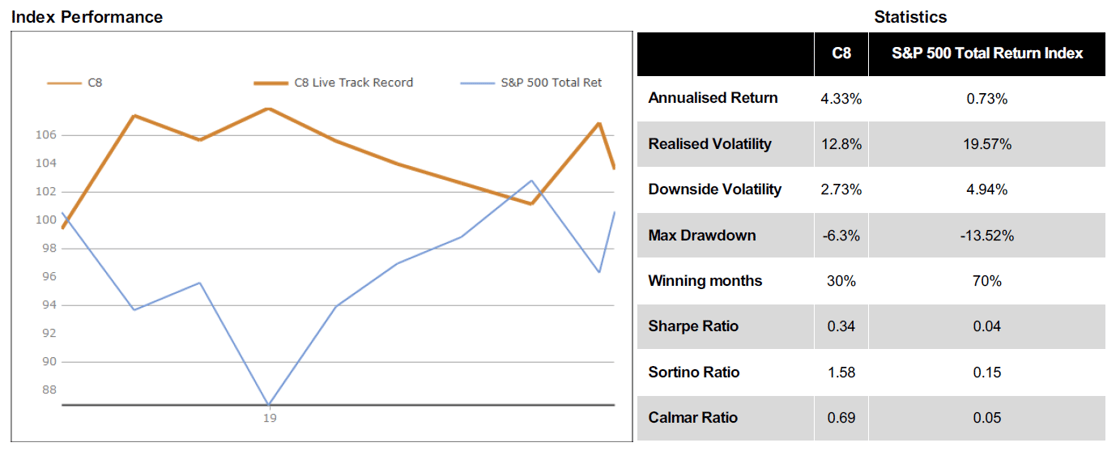Viewport: 1120px width, 464px height.
Task: Click the Index Performance heading
Action: (x=86, y=16)
